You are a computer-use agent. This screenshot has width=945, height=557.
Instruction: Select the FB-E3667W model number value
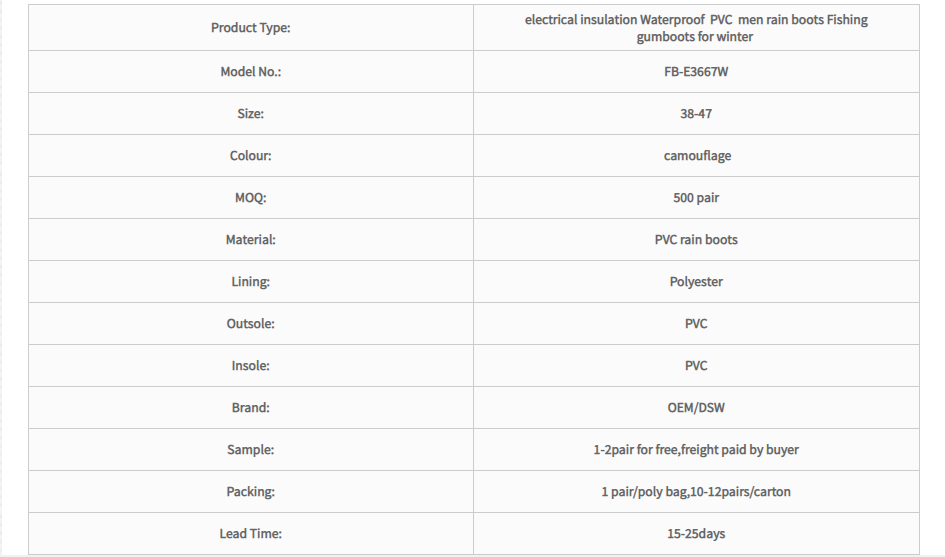click(x=696, y=72)
